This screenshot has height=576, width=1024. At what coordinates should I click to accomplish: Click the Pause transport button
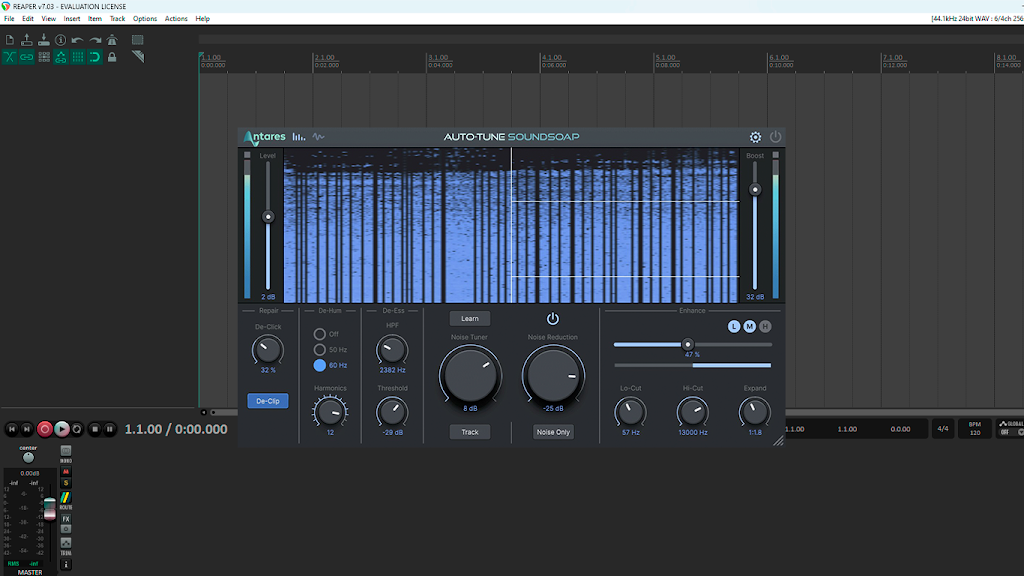[110, 429]
